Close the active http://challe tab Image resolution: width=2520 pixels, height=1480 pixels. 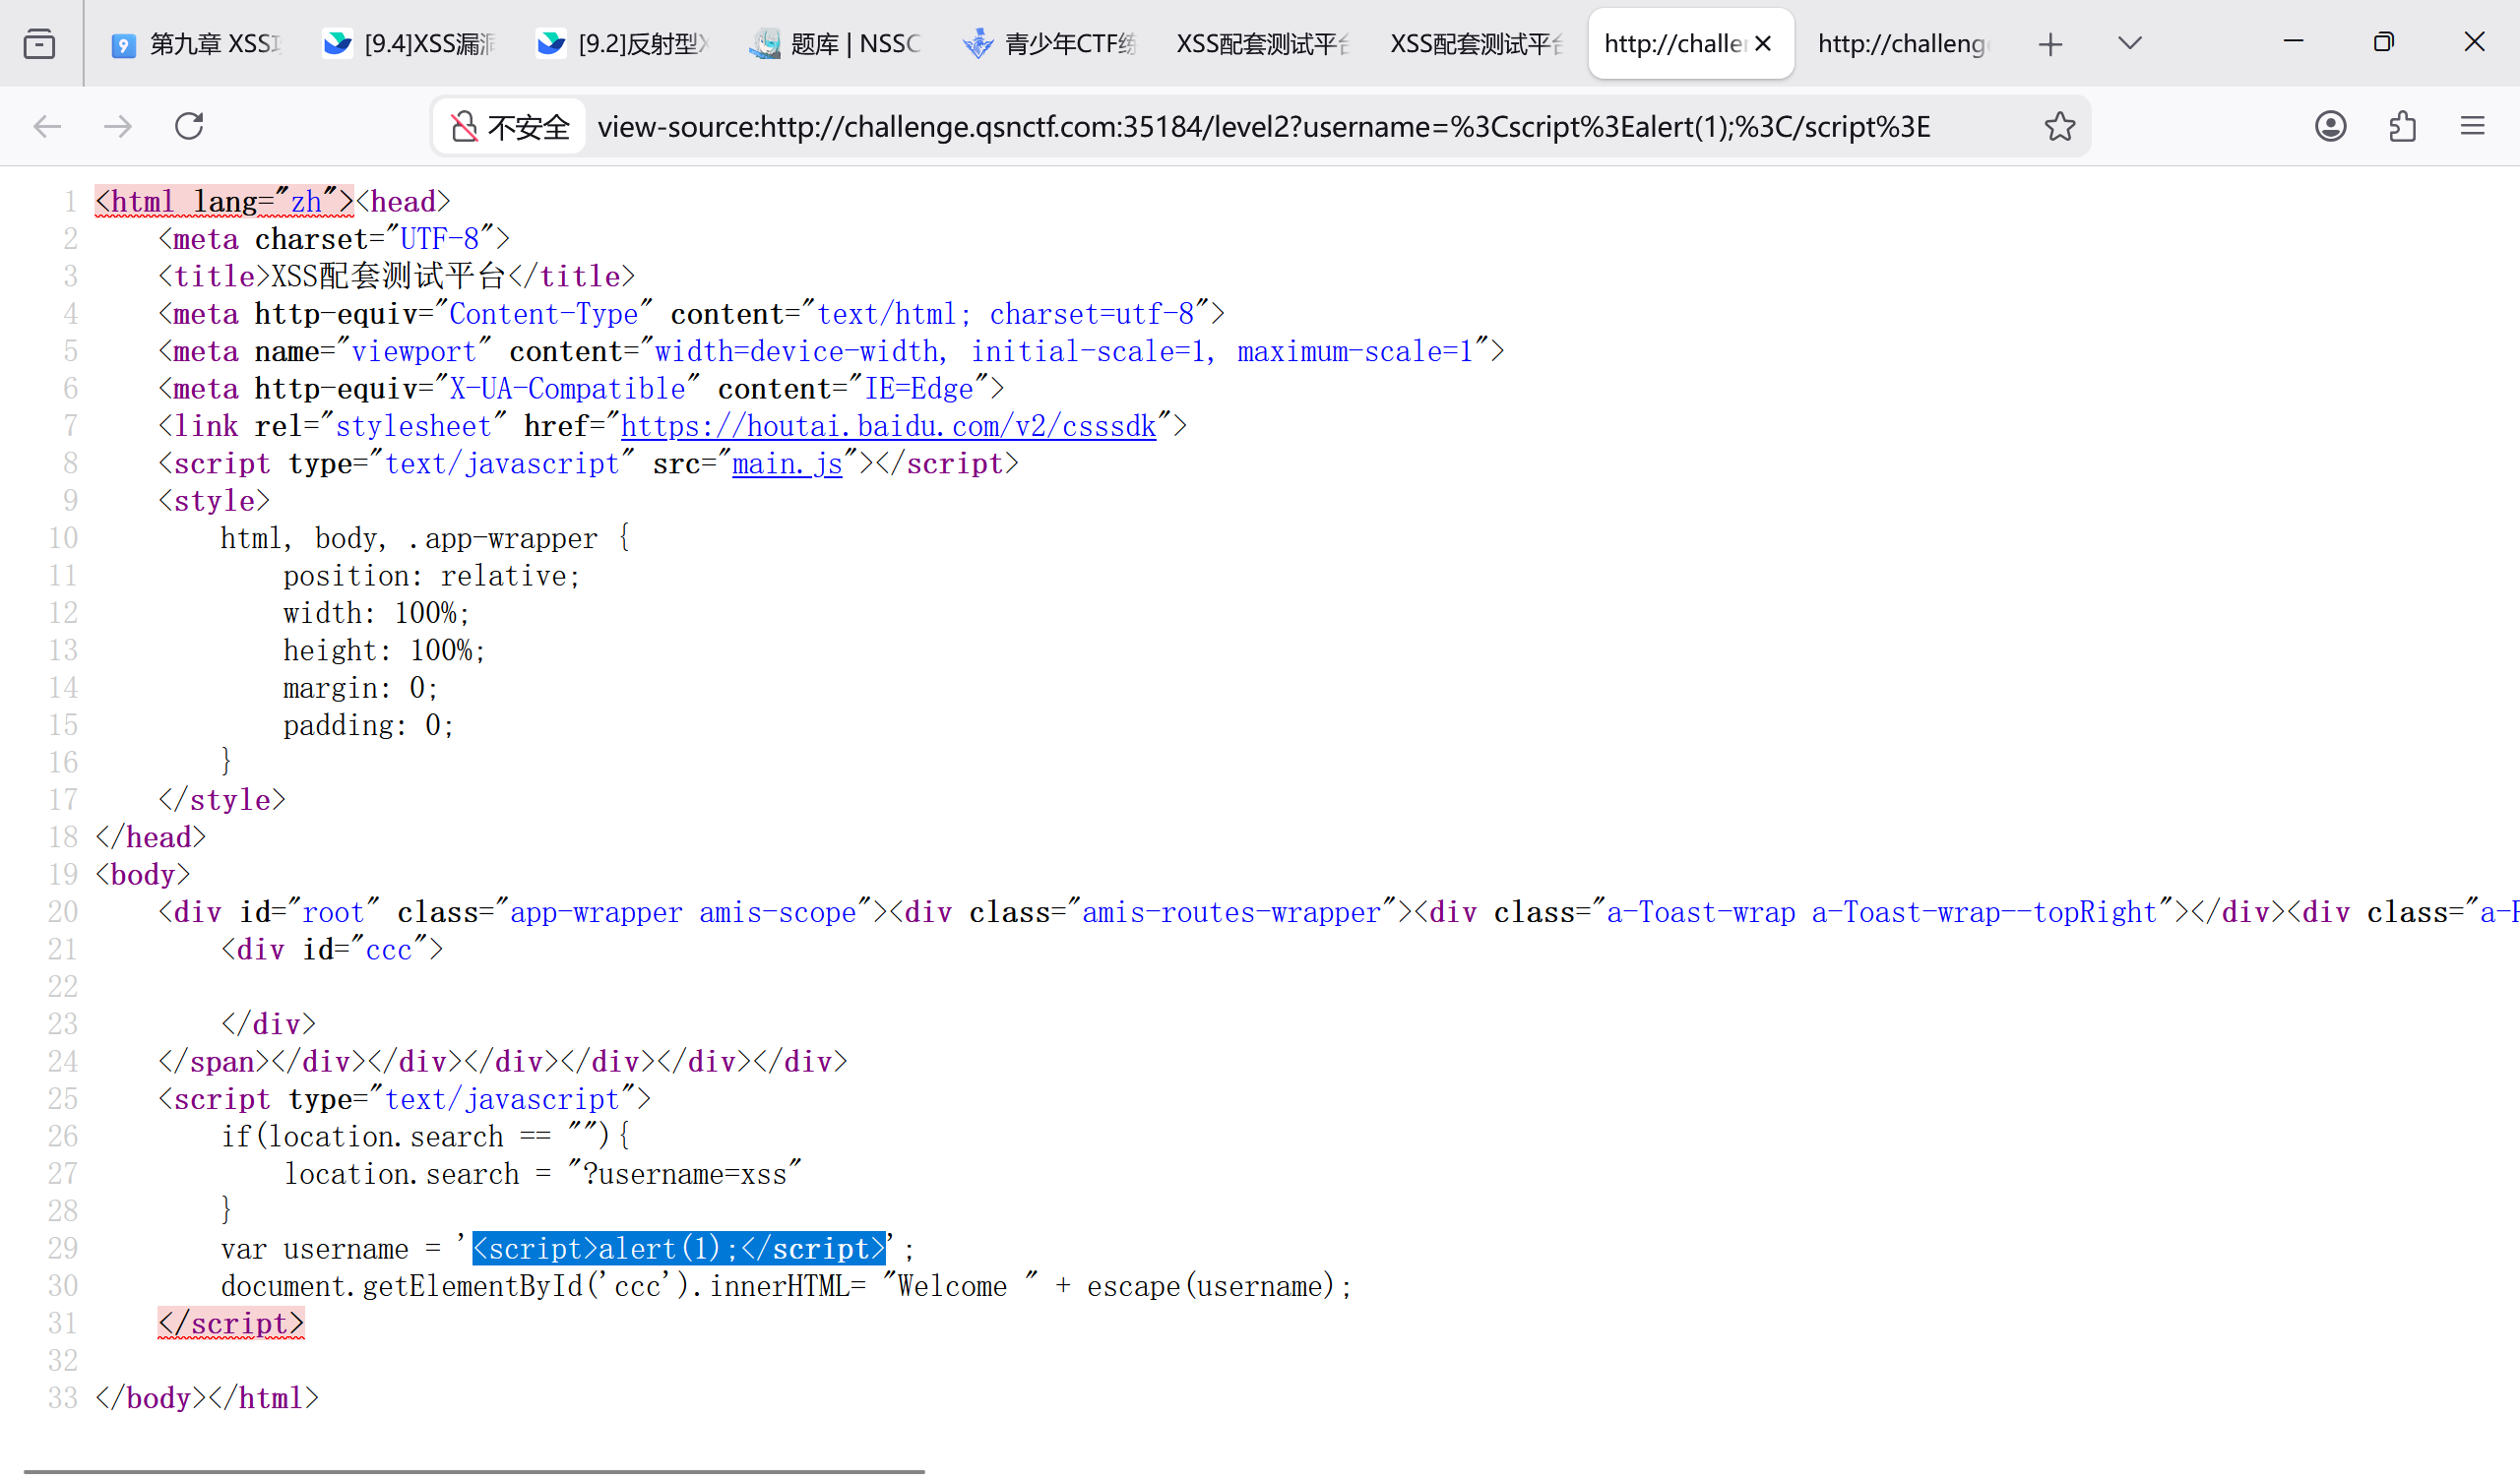(x=1763, y=44)
